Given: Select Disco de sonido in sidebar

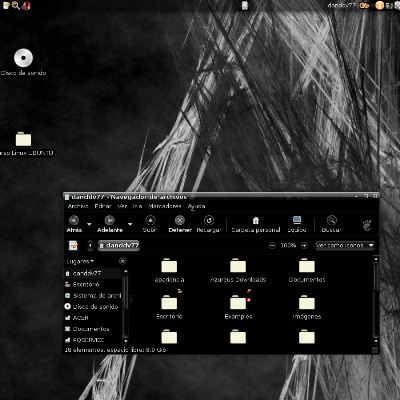Looking at the screenshot, I should [92, 307].
